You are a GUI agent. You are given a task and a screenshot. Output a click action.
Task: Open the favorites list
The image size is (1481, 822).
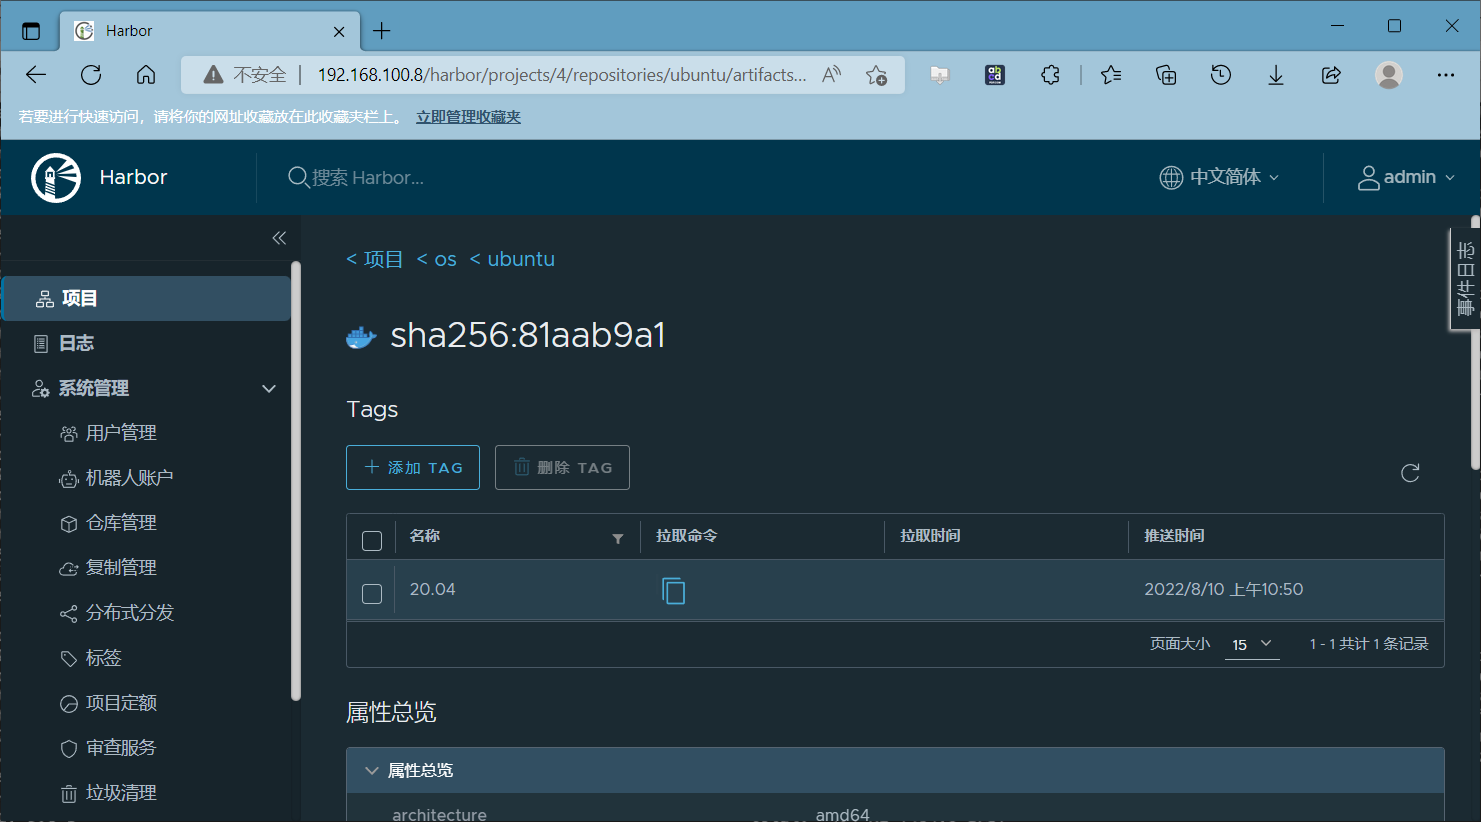[1111, 75]
